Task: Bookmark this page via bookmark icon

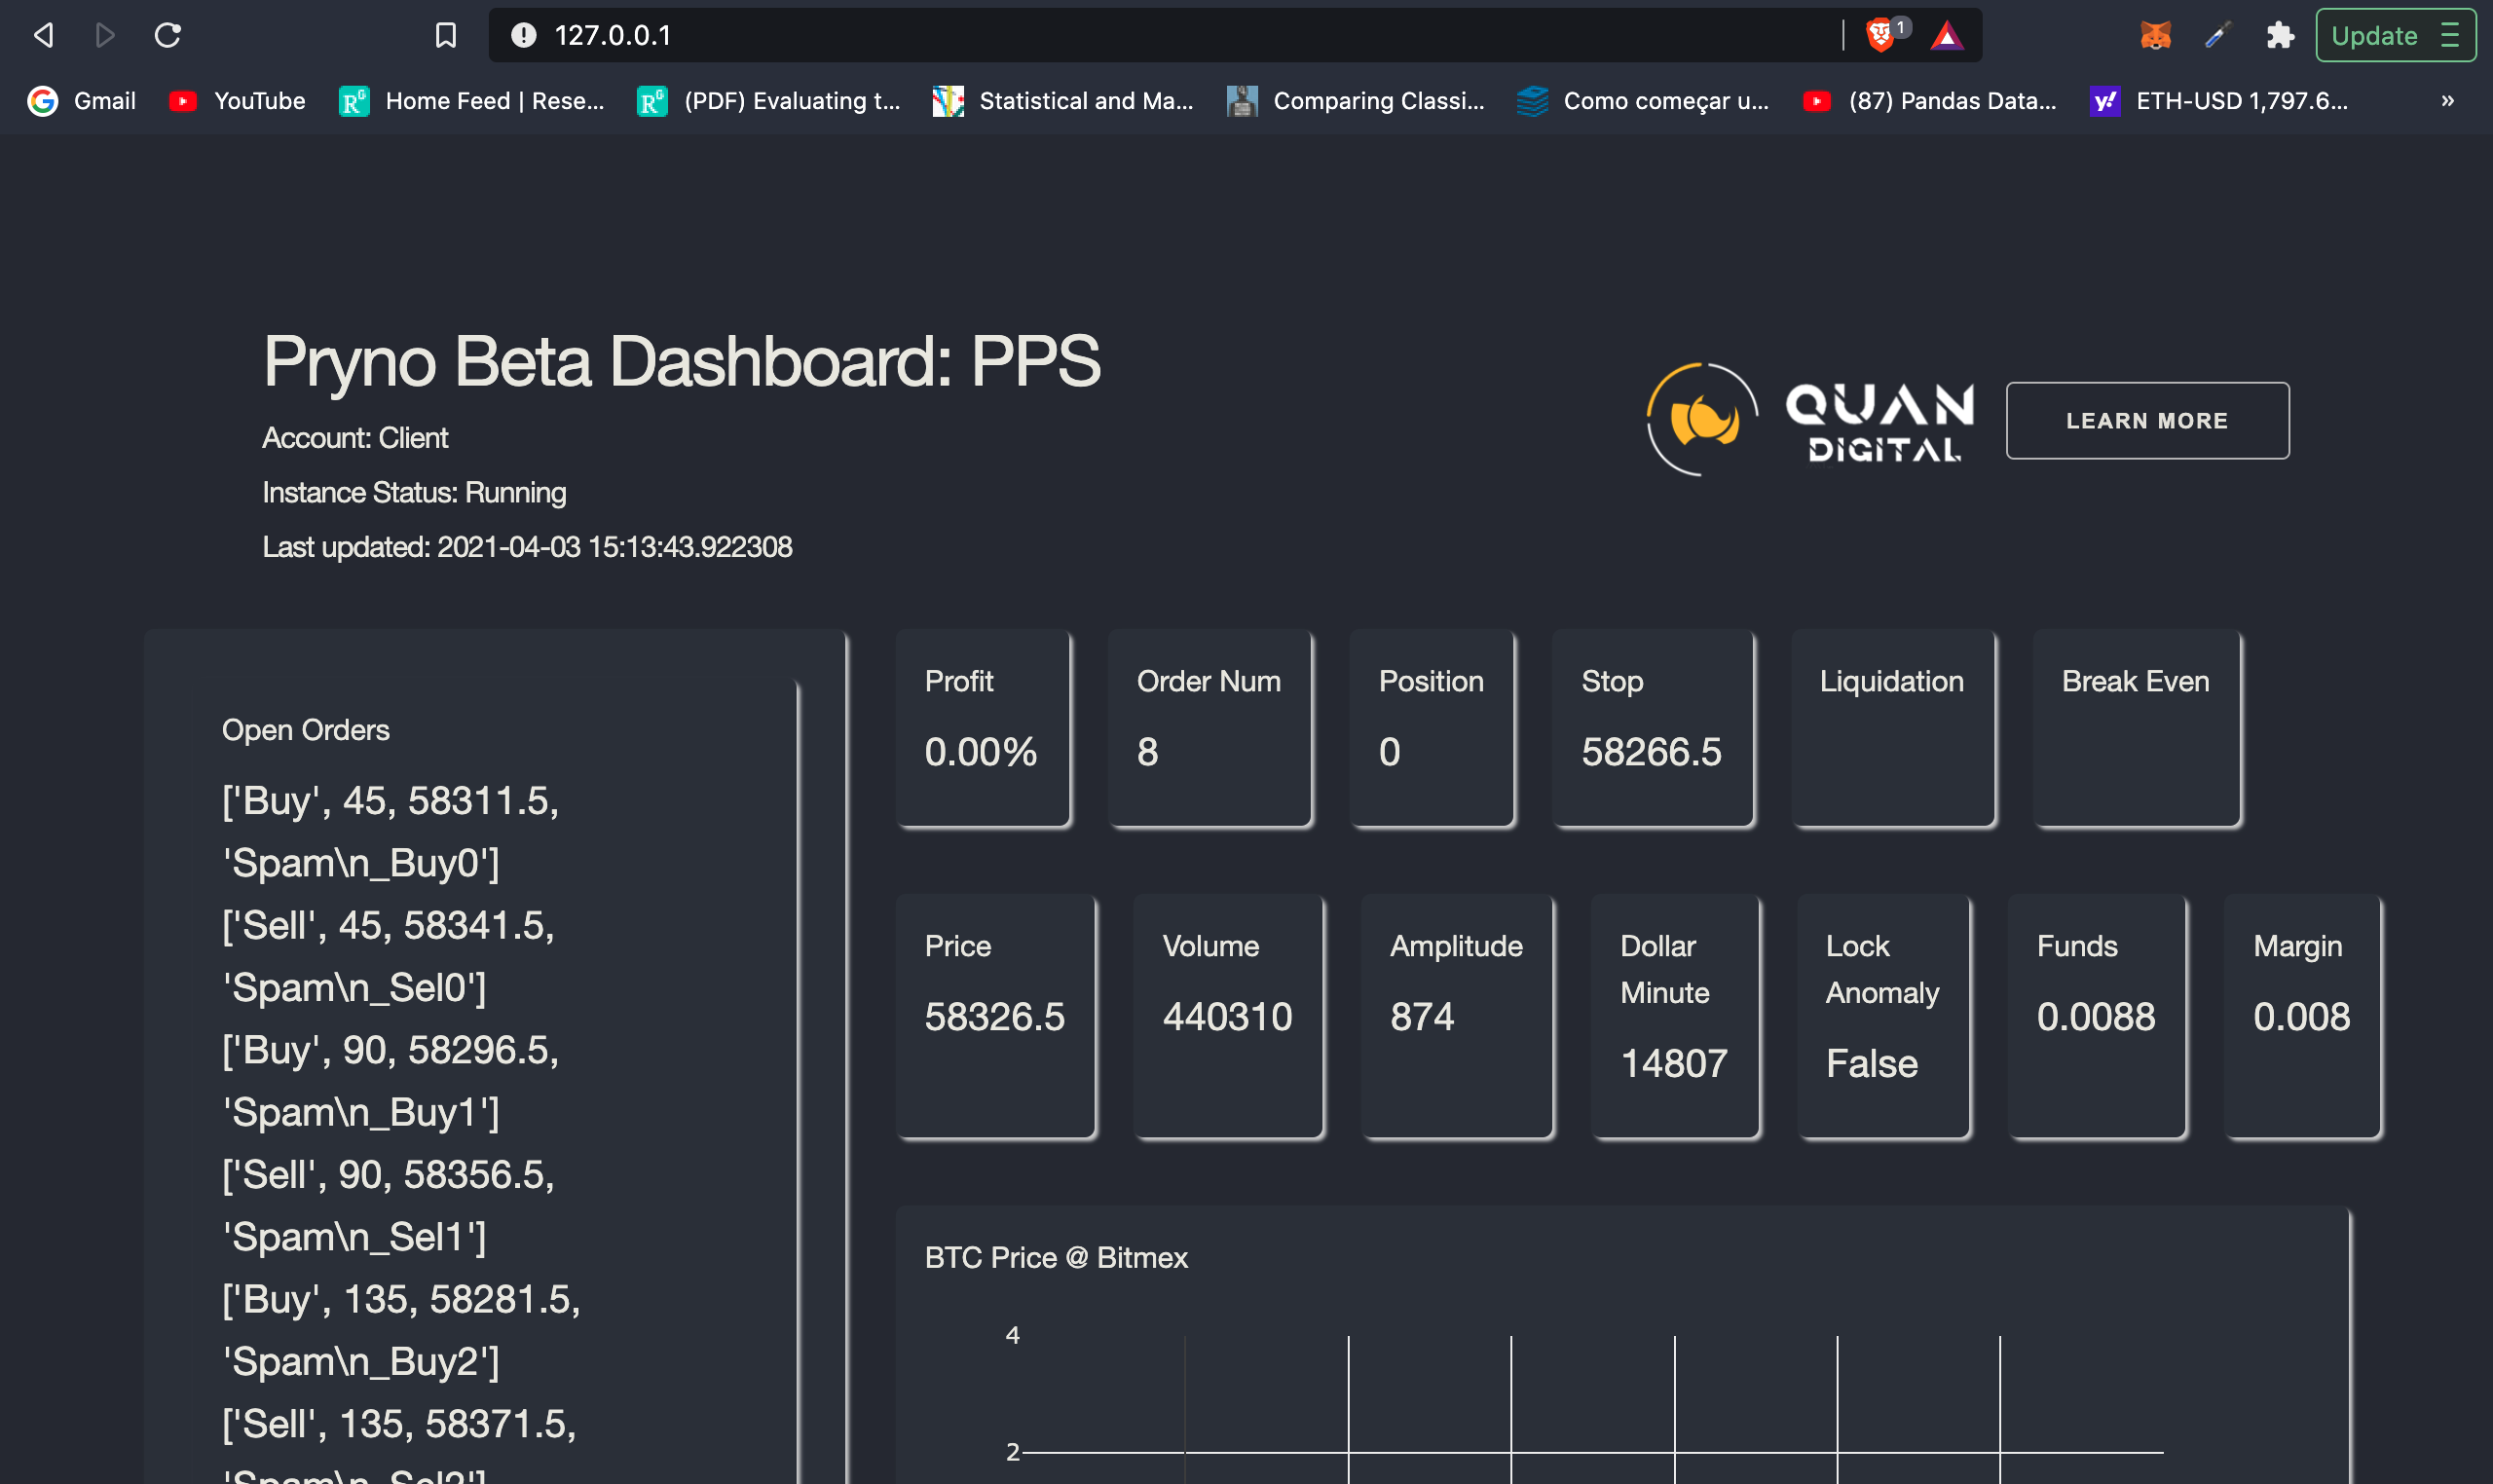Action: (x=446, y=36)
